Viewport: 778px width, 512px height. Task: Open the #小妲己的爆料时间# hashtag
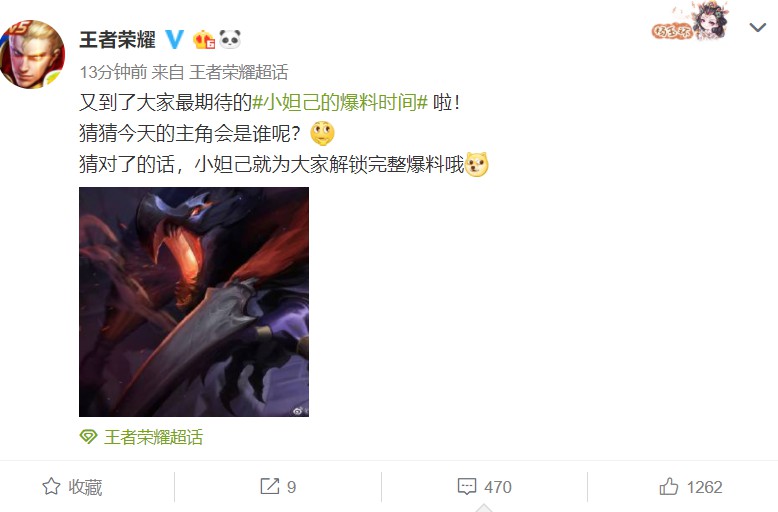[x=340, y=102]
